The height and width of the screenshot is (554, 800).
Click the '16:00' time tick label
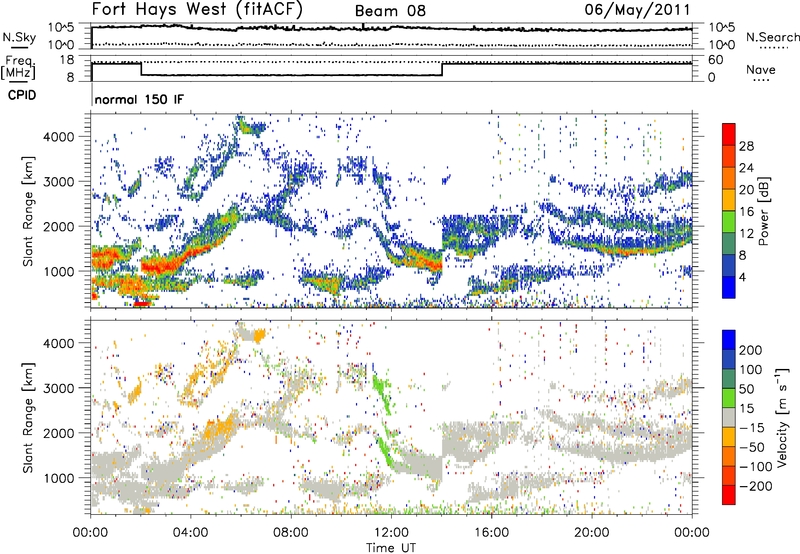491,533
